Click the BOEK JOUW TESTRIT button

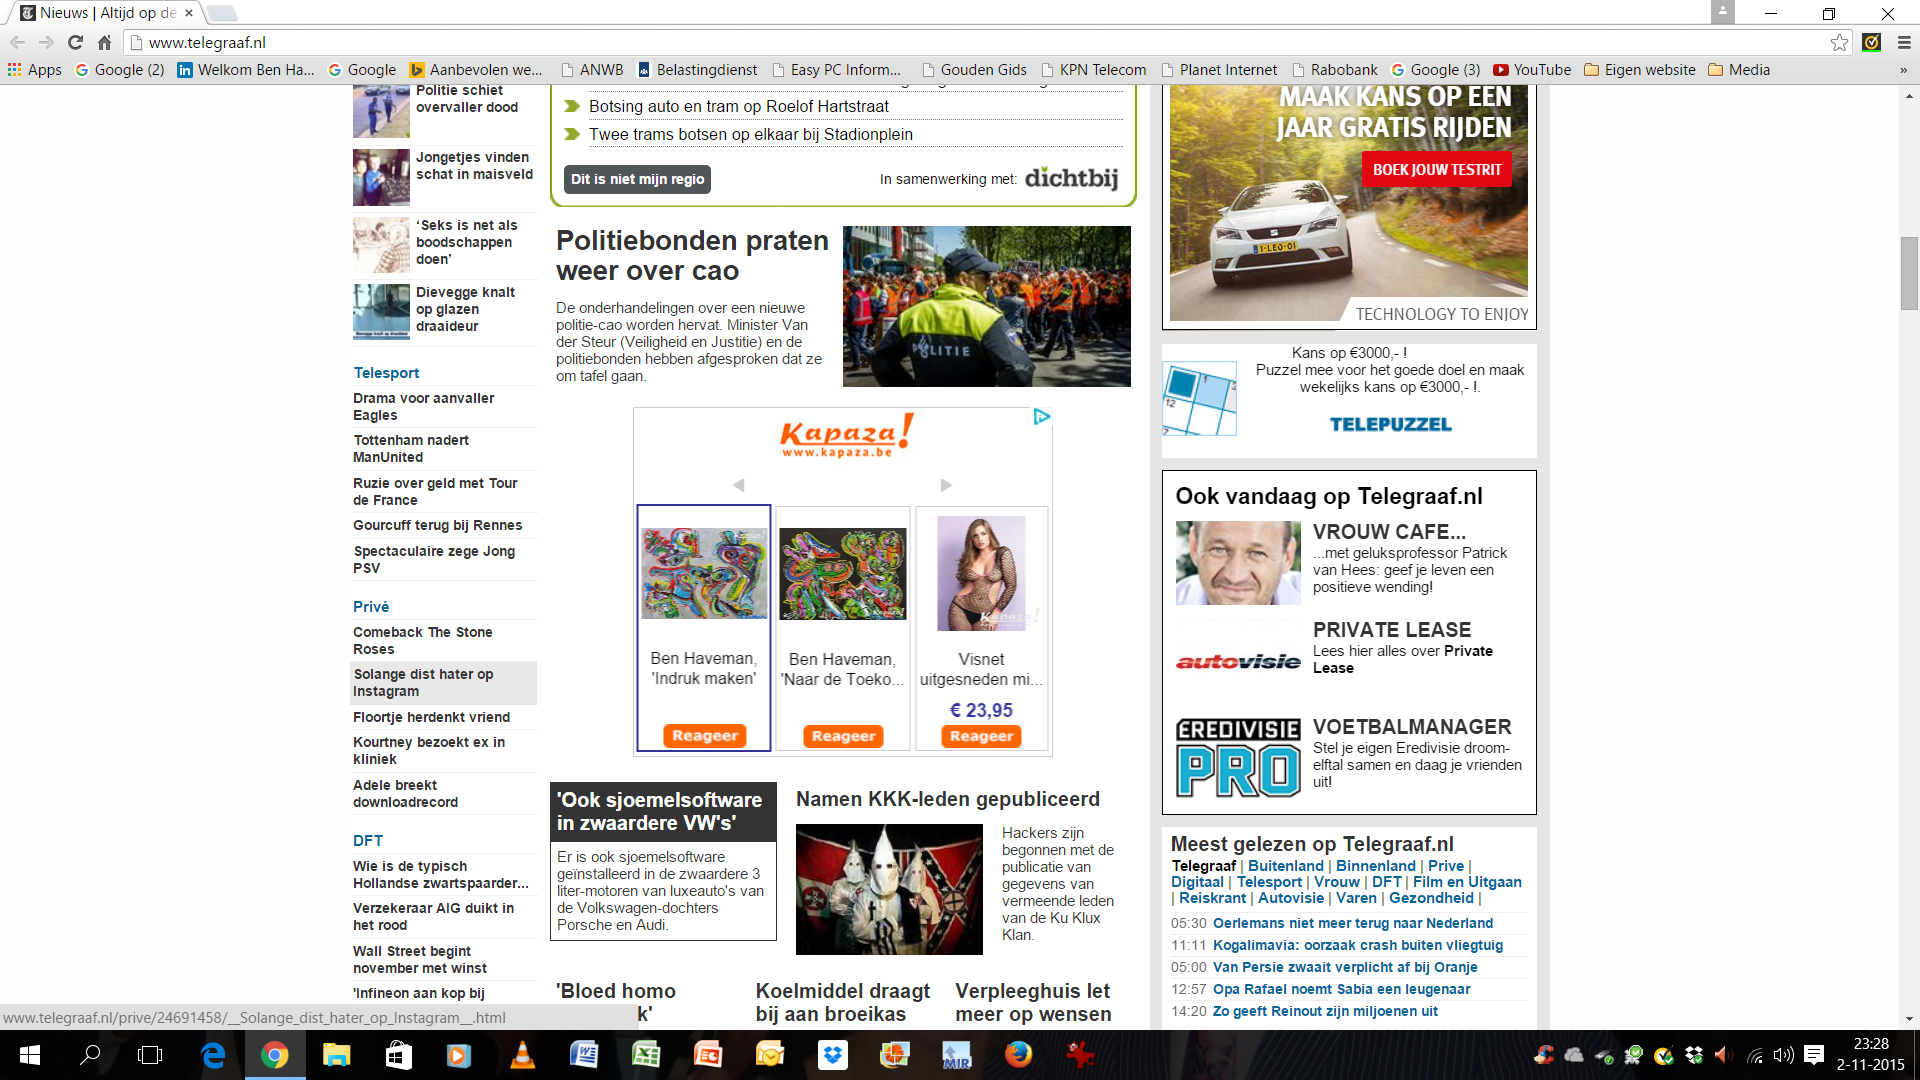point(1436,170)
